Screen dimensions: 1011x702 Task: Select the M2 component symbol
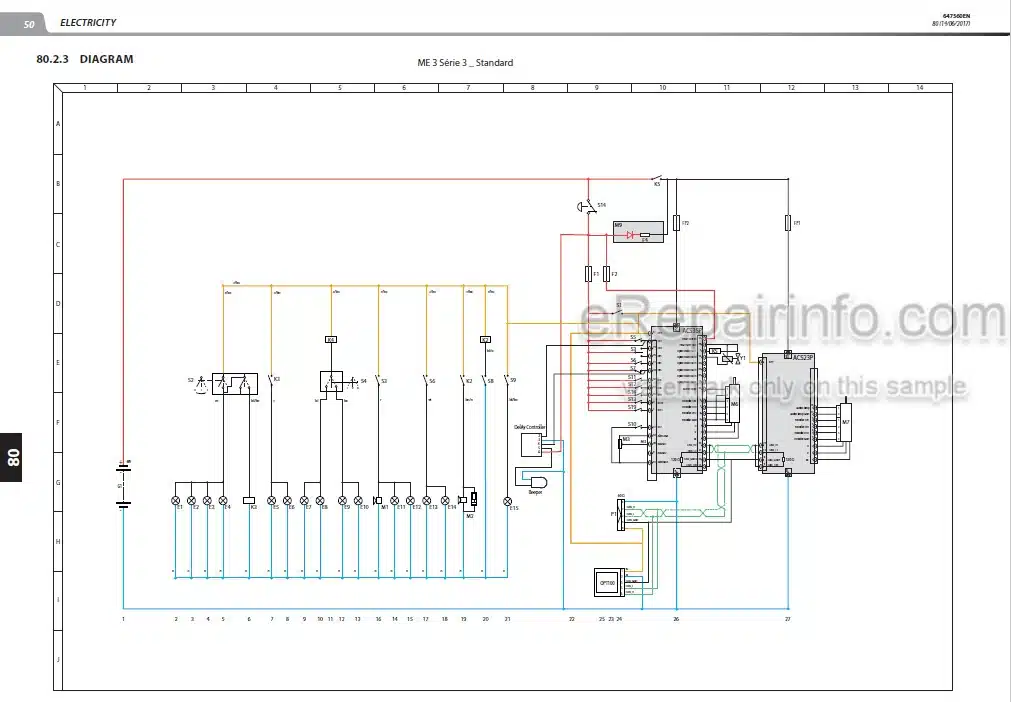(468, 499)
